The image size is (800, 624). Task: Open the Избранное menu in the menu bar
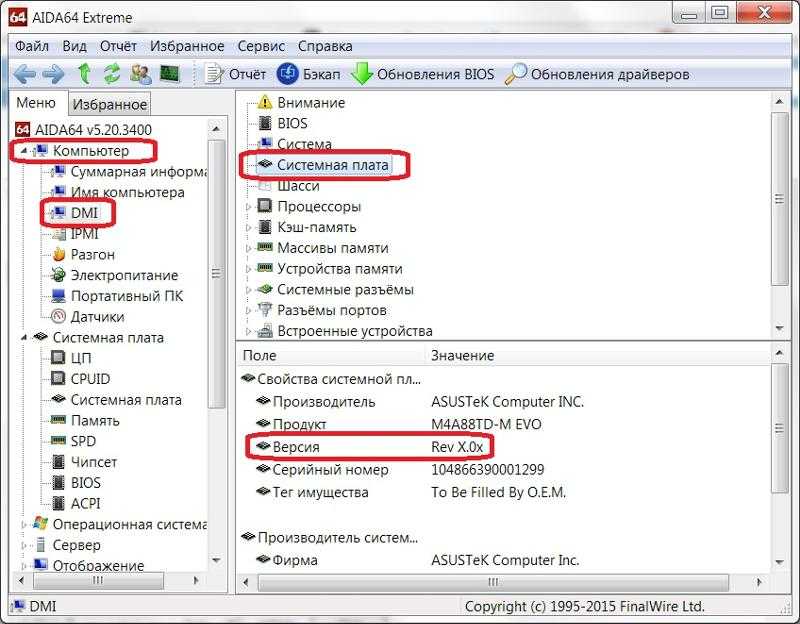[x=187, y=46]
